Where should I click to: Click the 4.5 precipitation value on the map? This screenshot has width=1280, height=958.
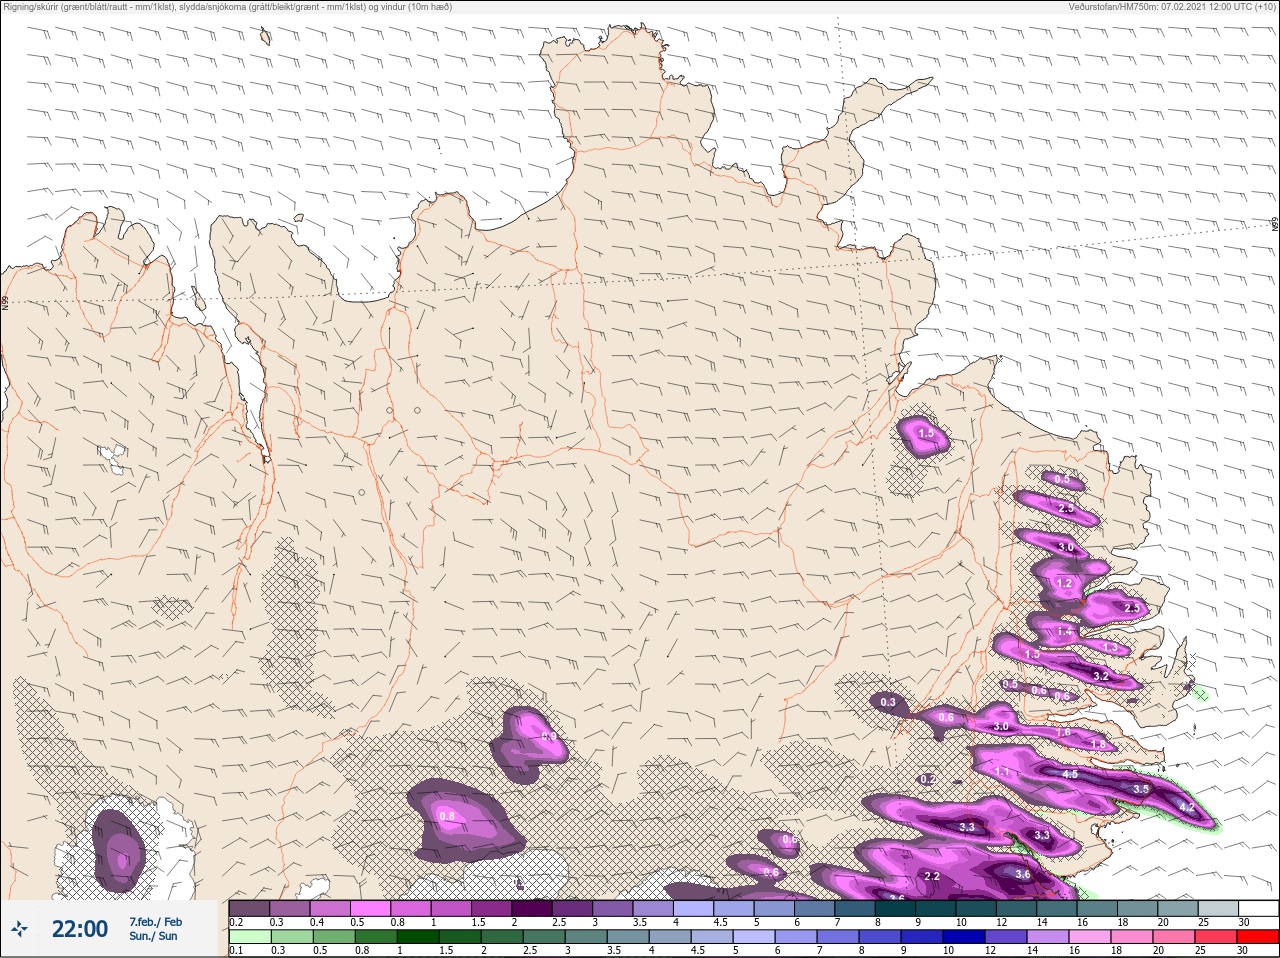[x=1070, y=774]
